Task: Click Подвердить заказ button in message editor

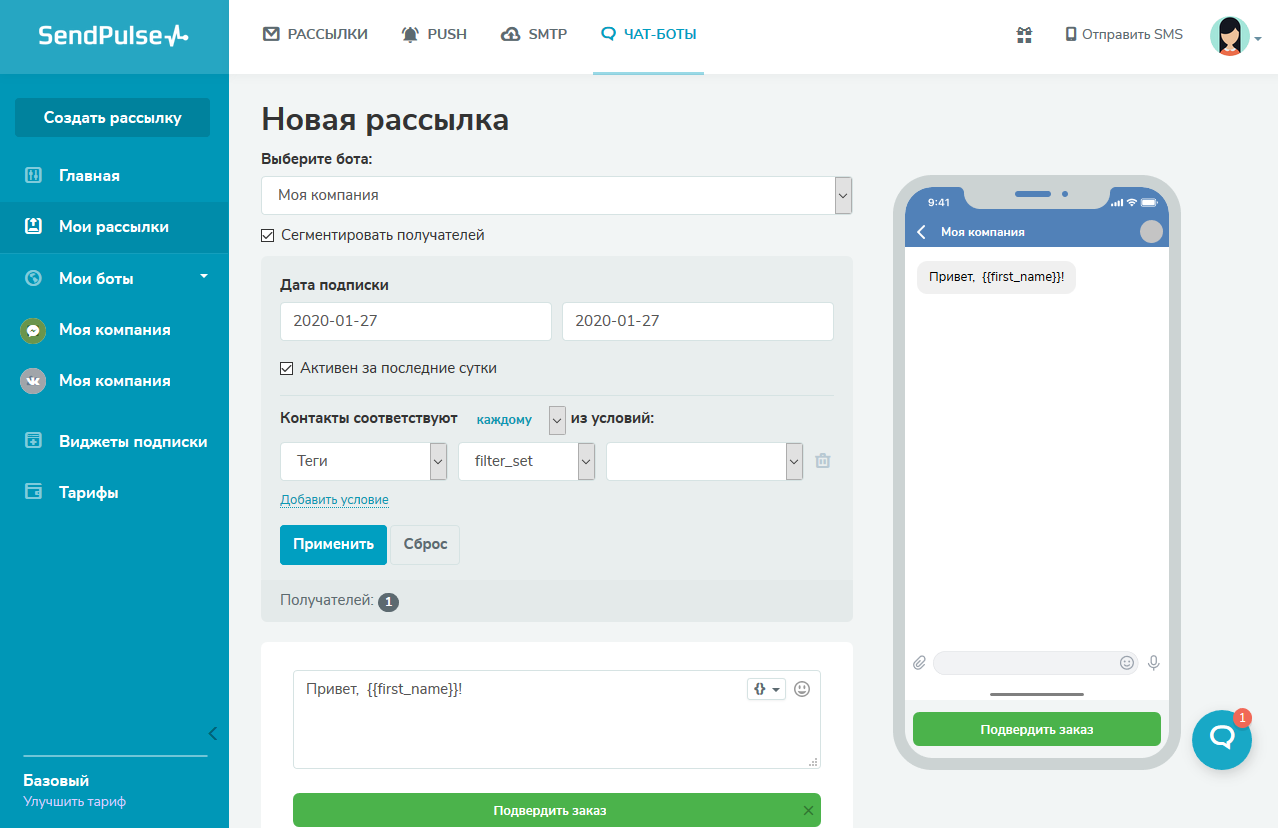Action: [x=549, y=811]
